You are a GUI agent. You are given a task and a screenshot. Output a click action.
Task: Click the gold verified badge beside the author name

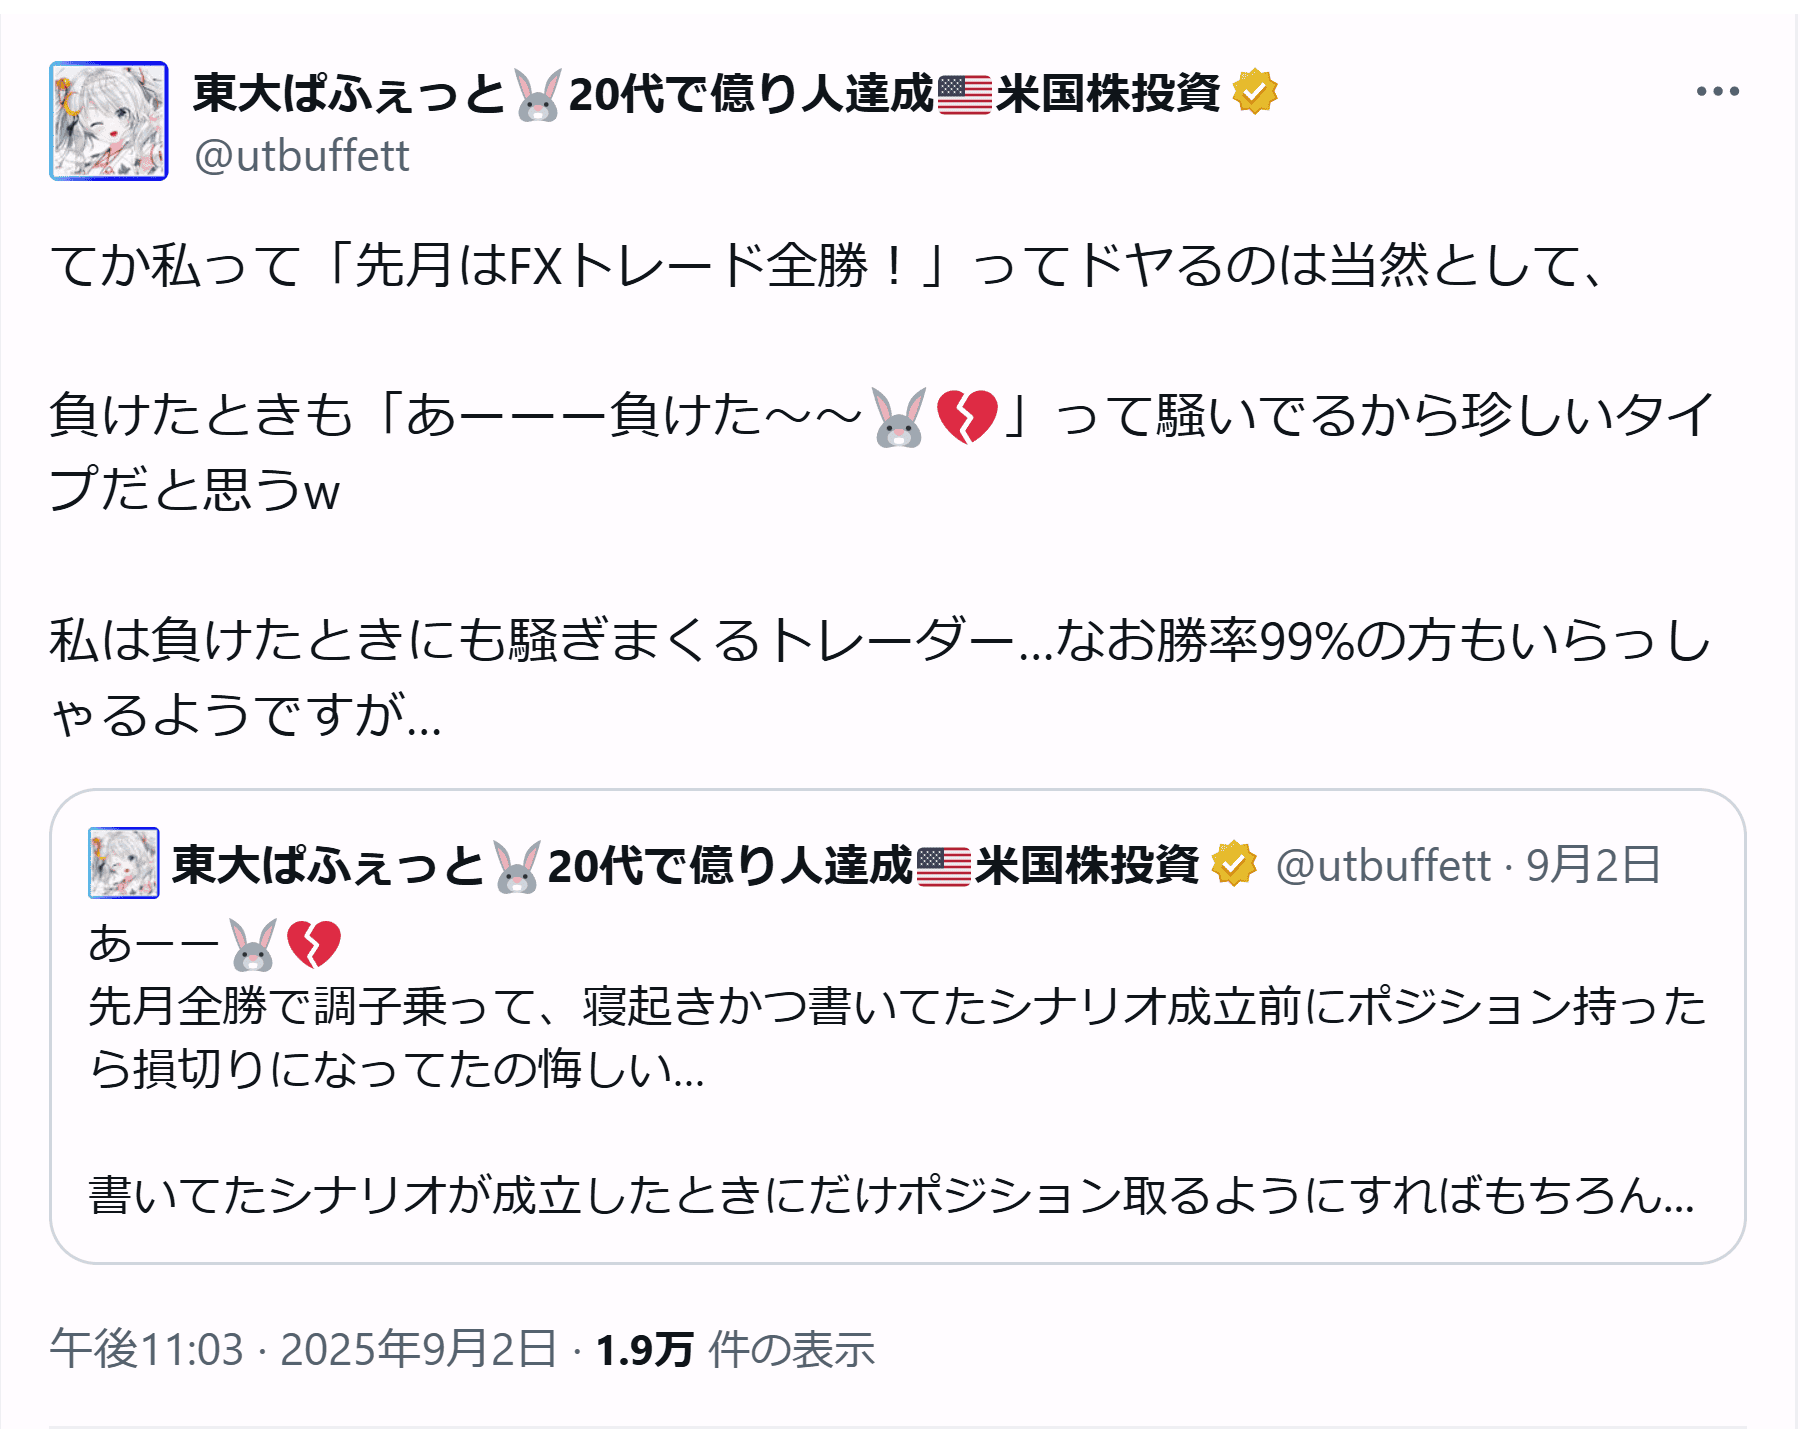(x=1255, y=93)
